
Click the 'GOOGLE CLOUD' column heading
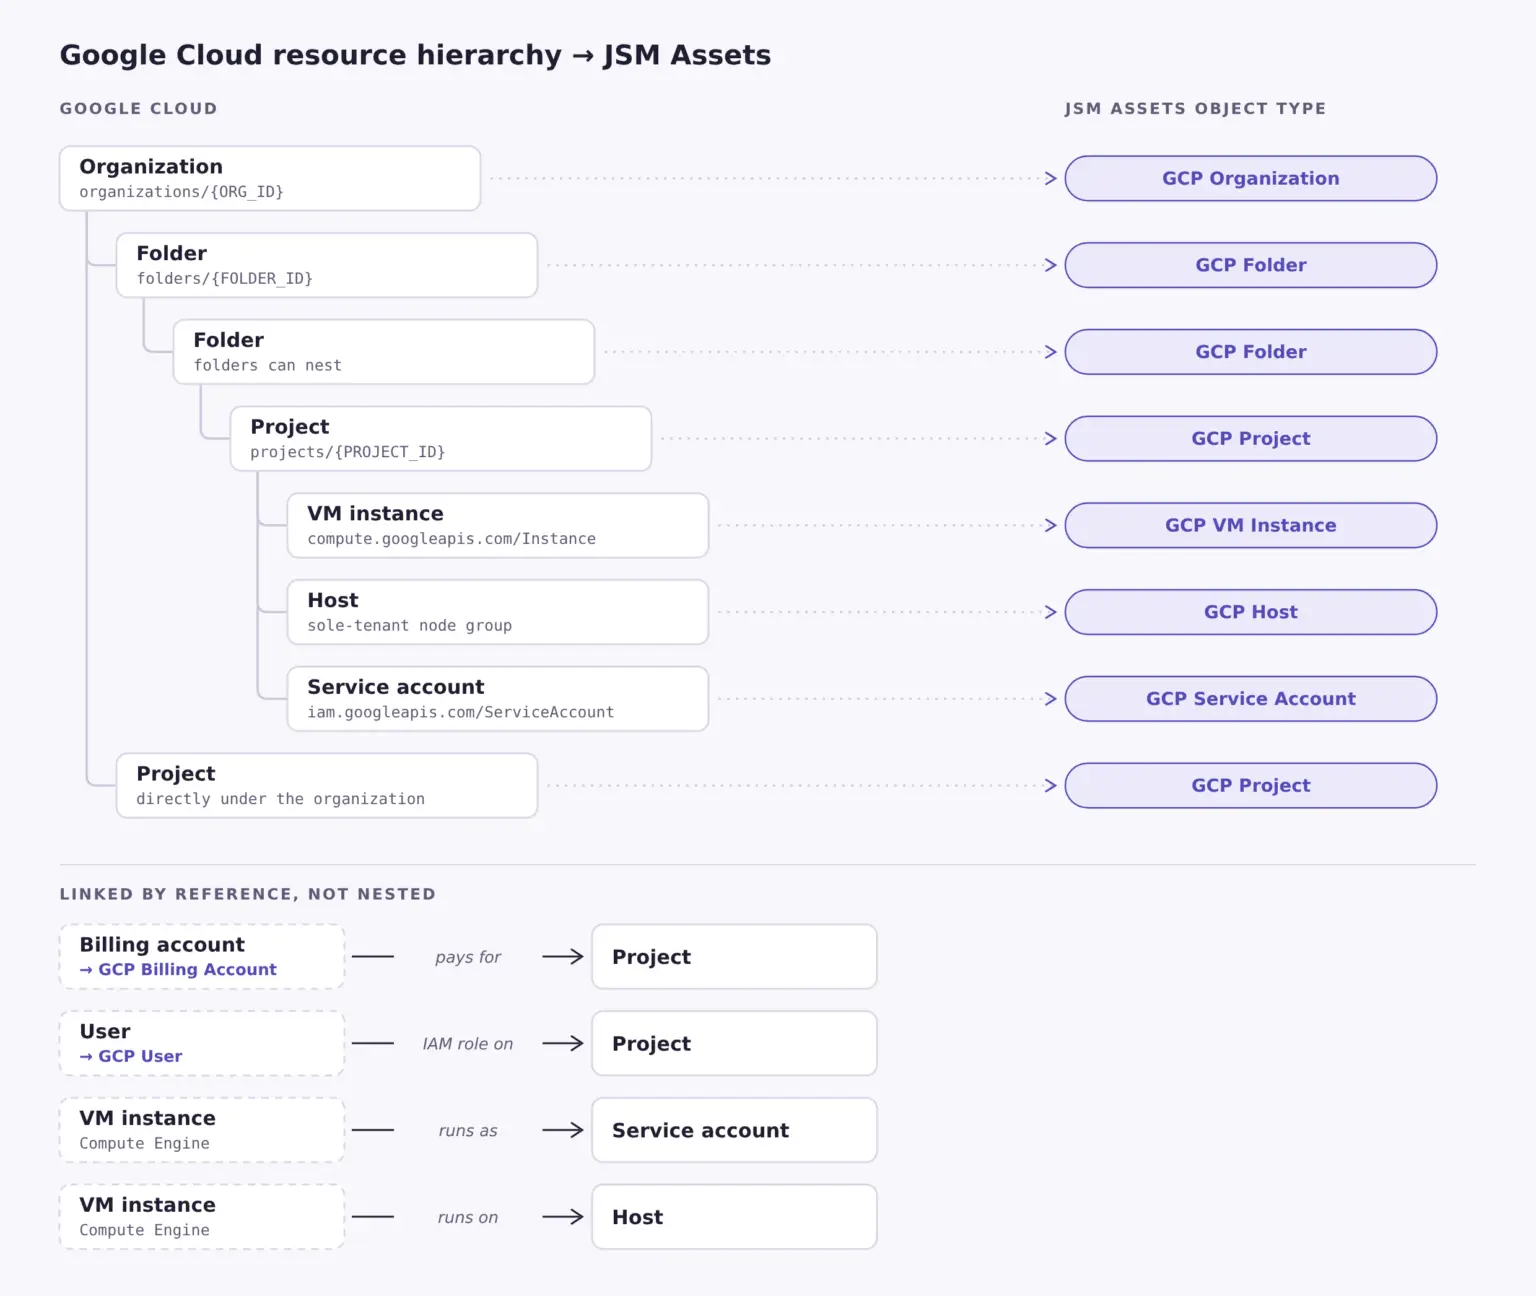pos(138,109)
